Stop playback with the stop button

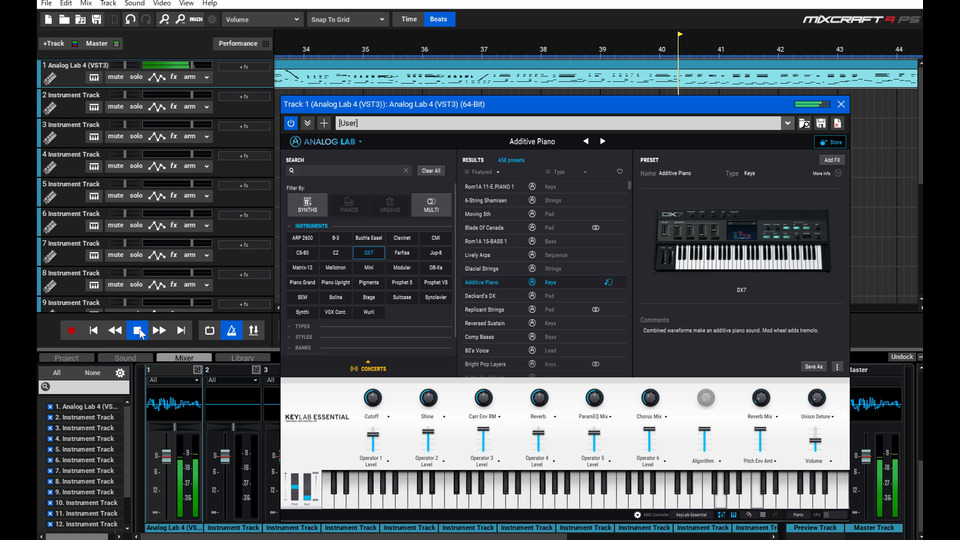pyautogui.click(x=137, y=331)
